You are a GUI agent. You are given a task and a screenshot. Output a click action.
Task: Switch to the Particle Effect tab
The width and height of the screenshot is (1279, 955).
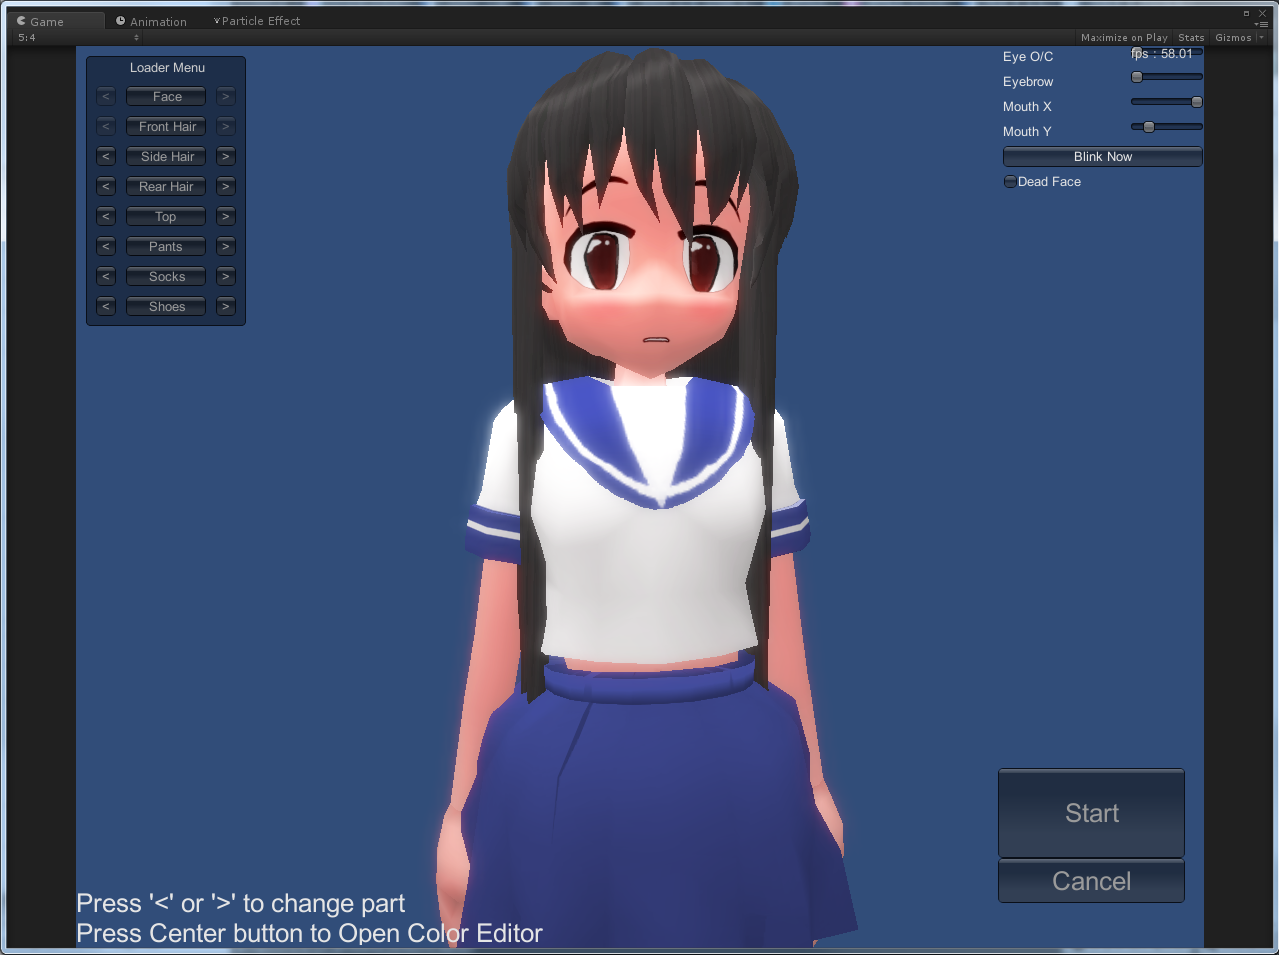click(x=257, y=21)
